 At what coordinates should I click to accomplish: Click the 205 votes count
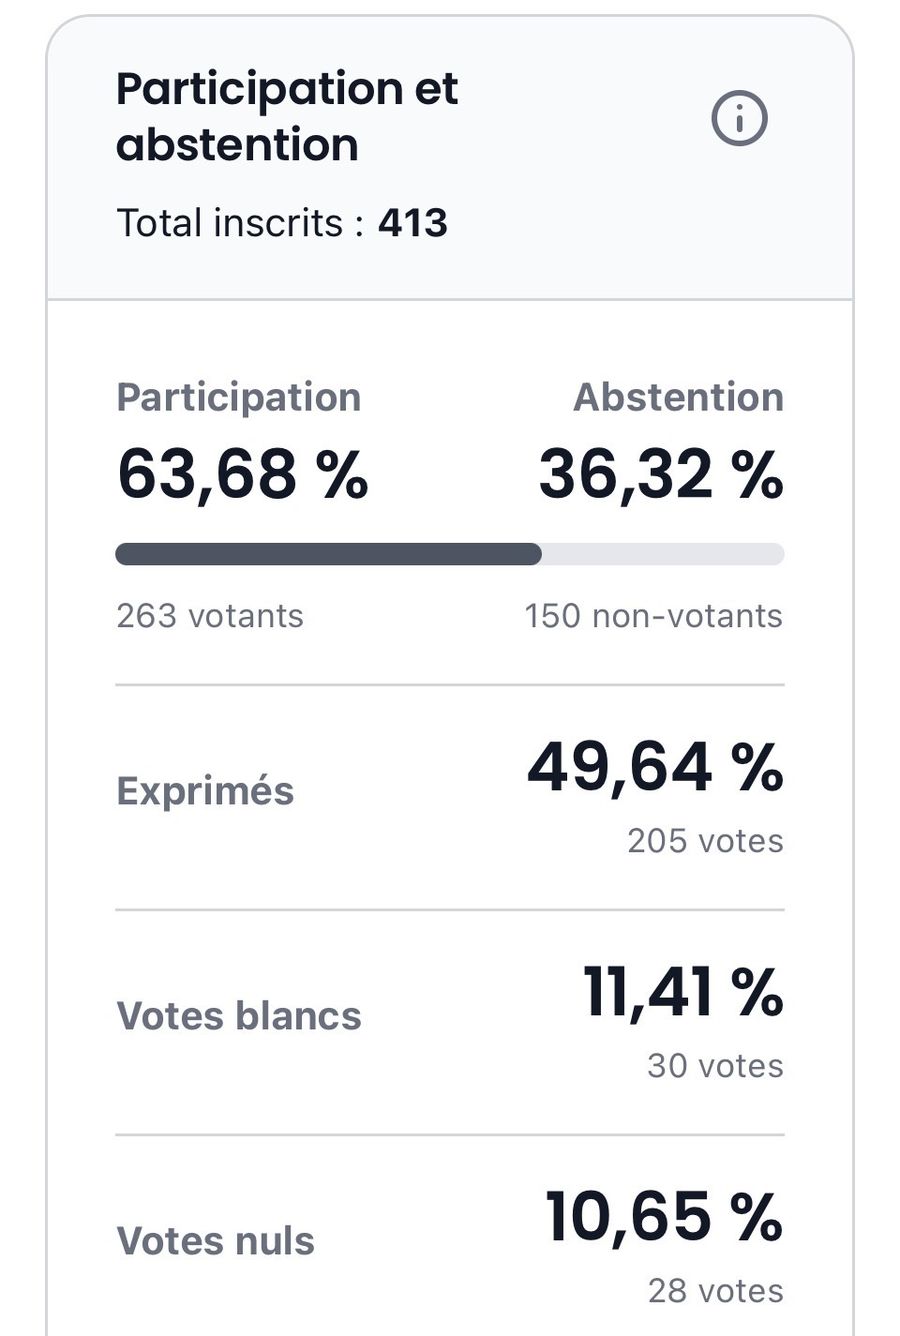point(705,841)
